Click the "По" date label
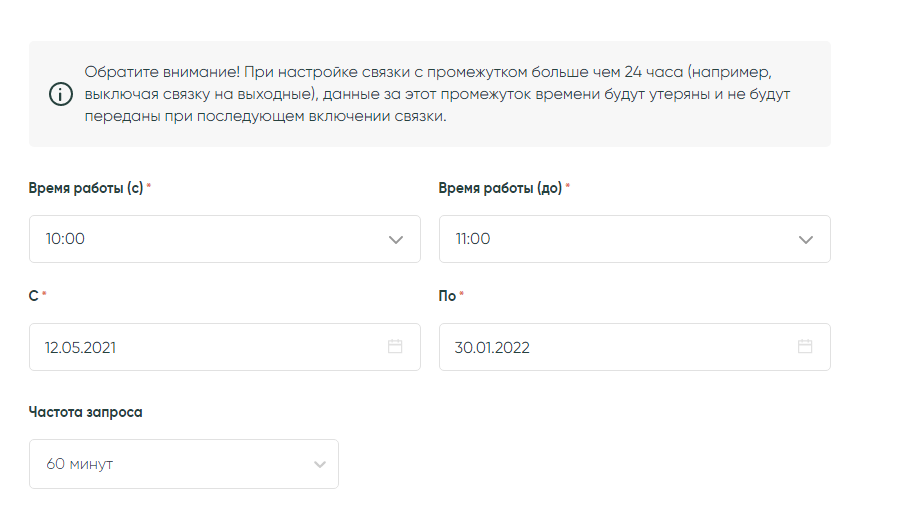 click(447, 296)
